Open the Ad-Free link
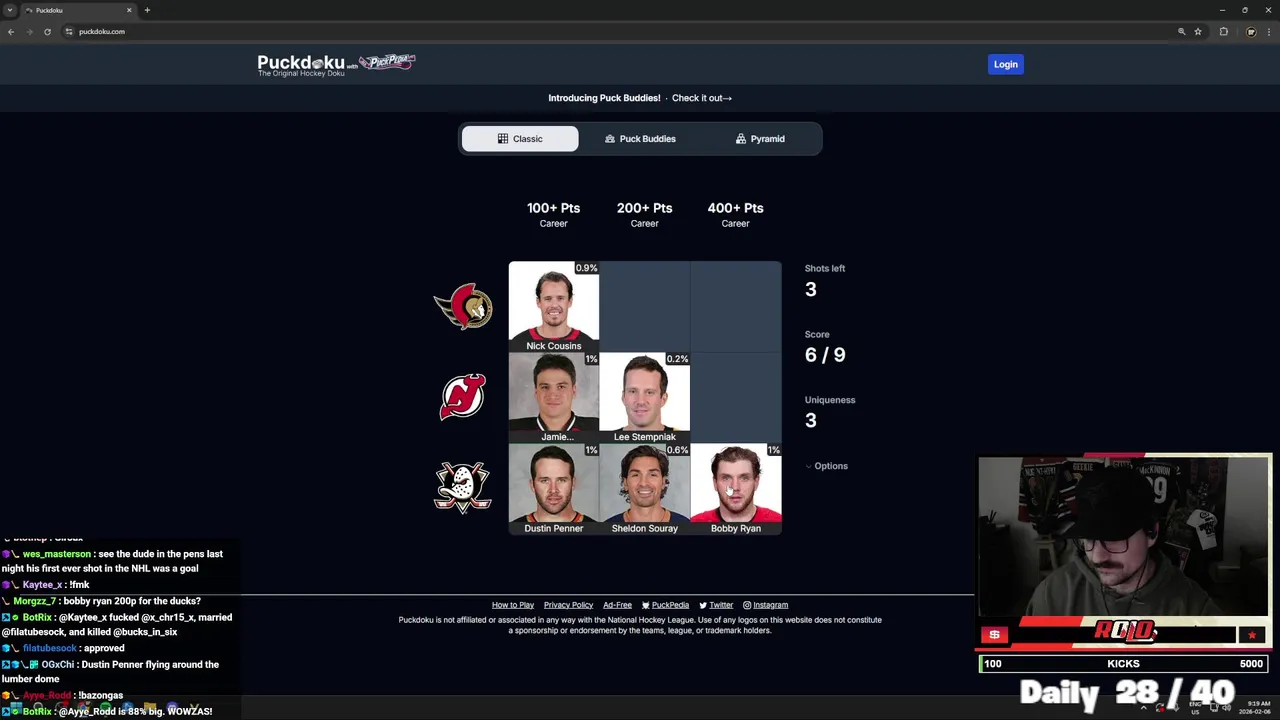This screenshot has height=720, width=1280. (x=617, y=605)
